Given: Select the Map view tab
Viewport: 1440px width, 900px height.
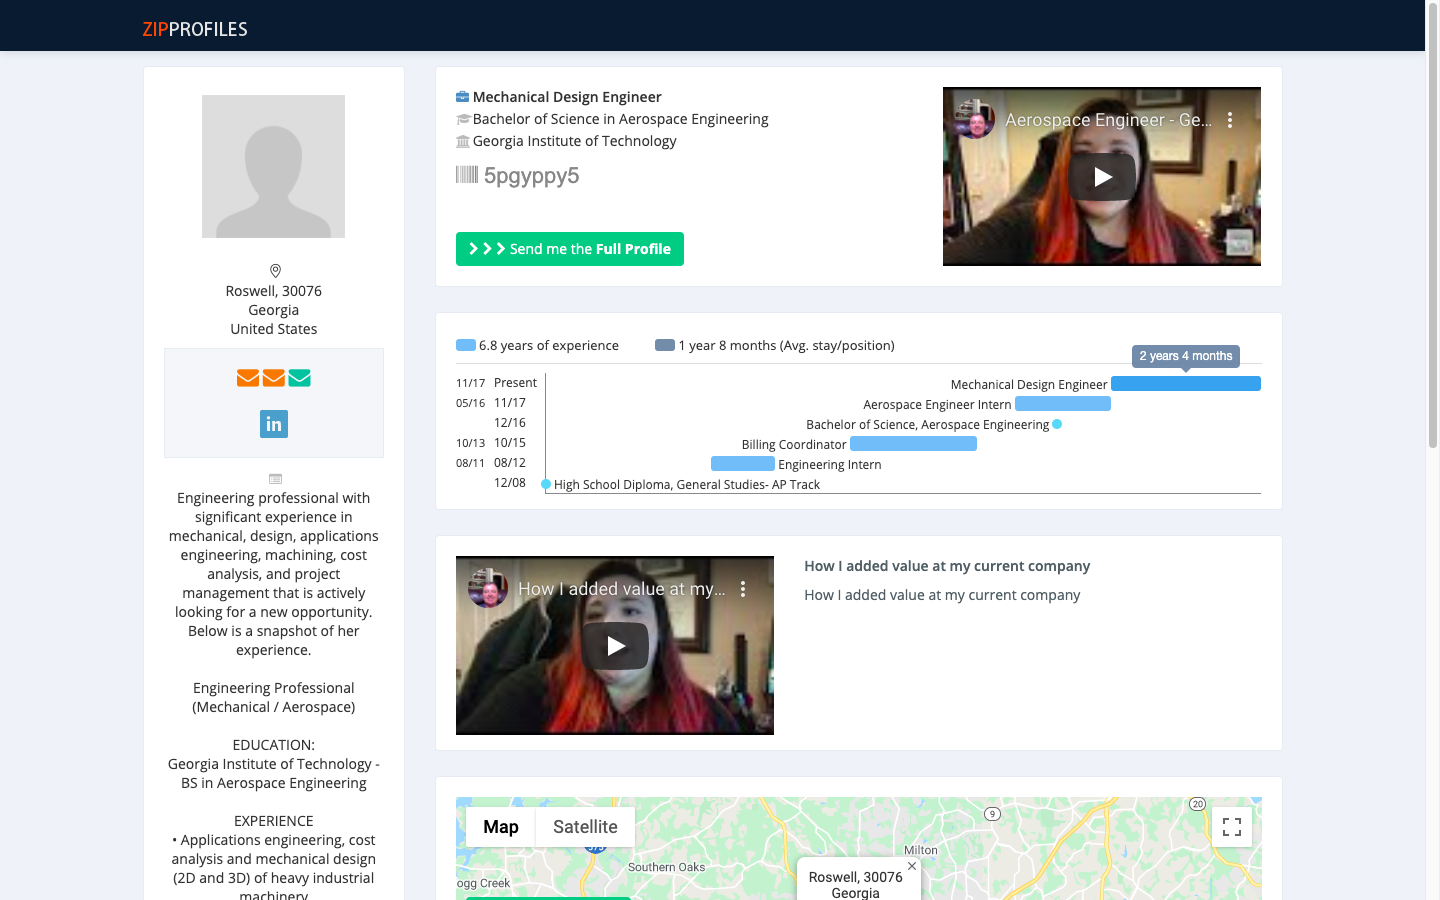Looking at the screenshot, I should 501,827.
